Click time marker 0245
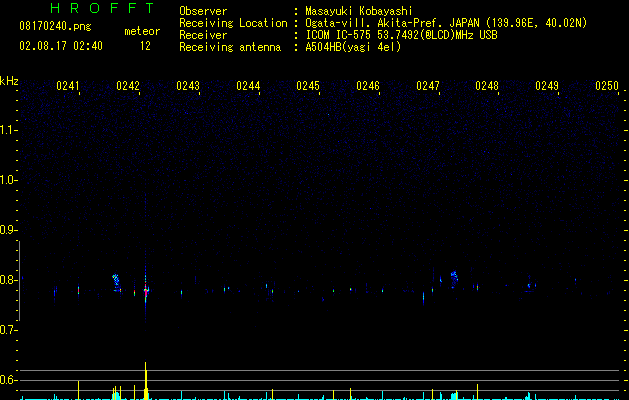 [308, 86]
